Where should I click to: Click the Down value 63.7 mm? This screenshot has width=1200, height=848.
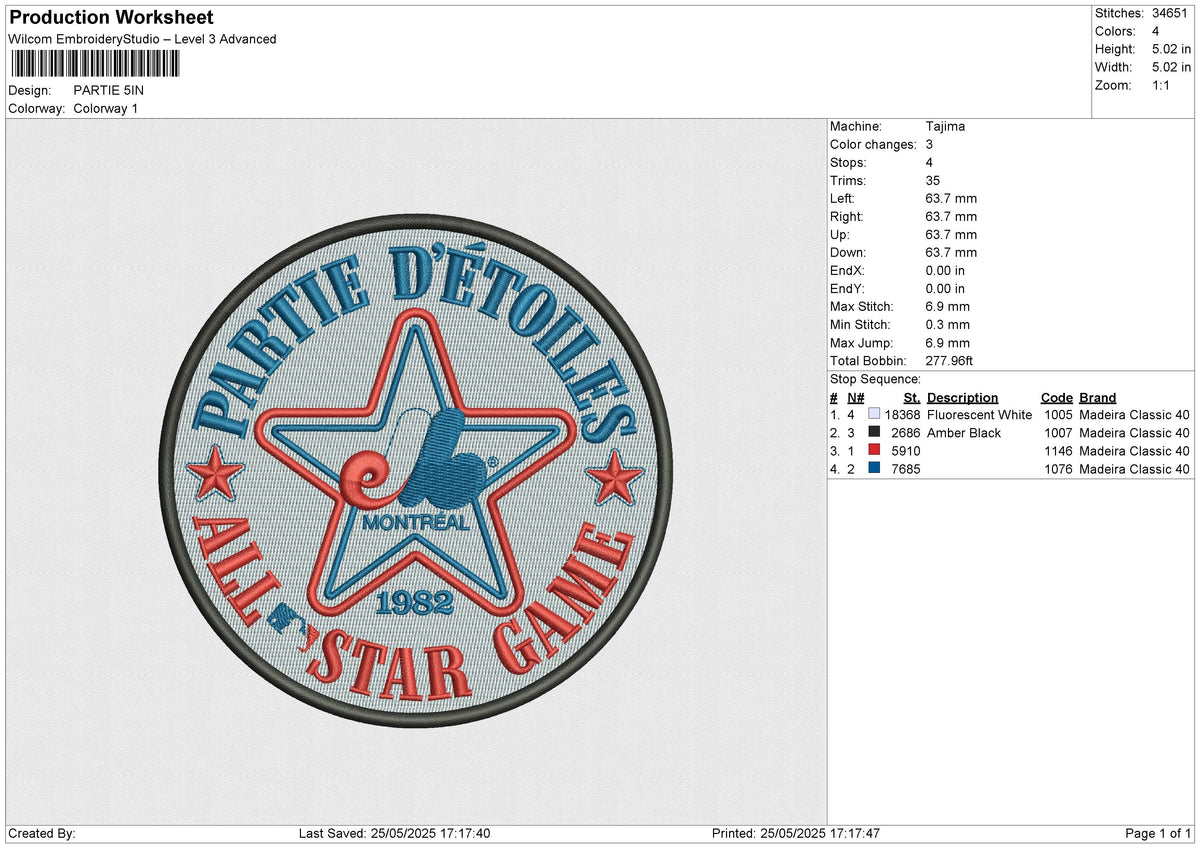(x=952, y=253)
